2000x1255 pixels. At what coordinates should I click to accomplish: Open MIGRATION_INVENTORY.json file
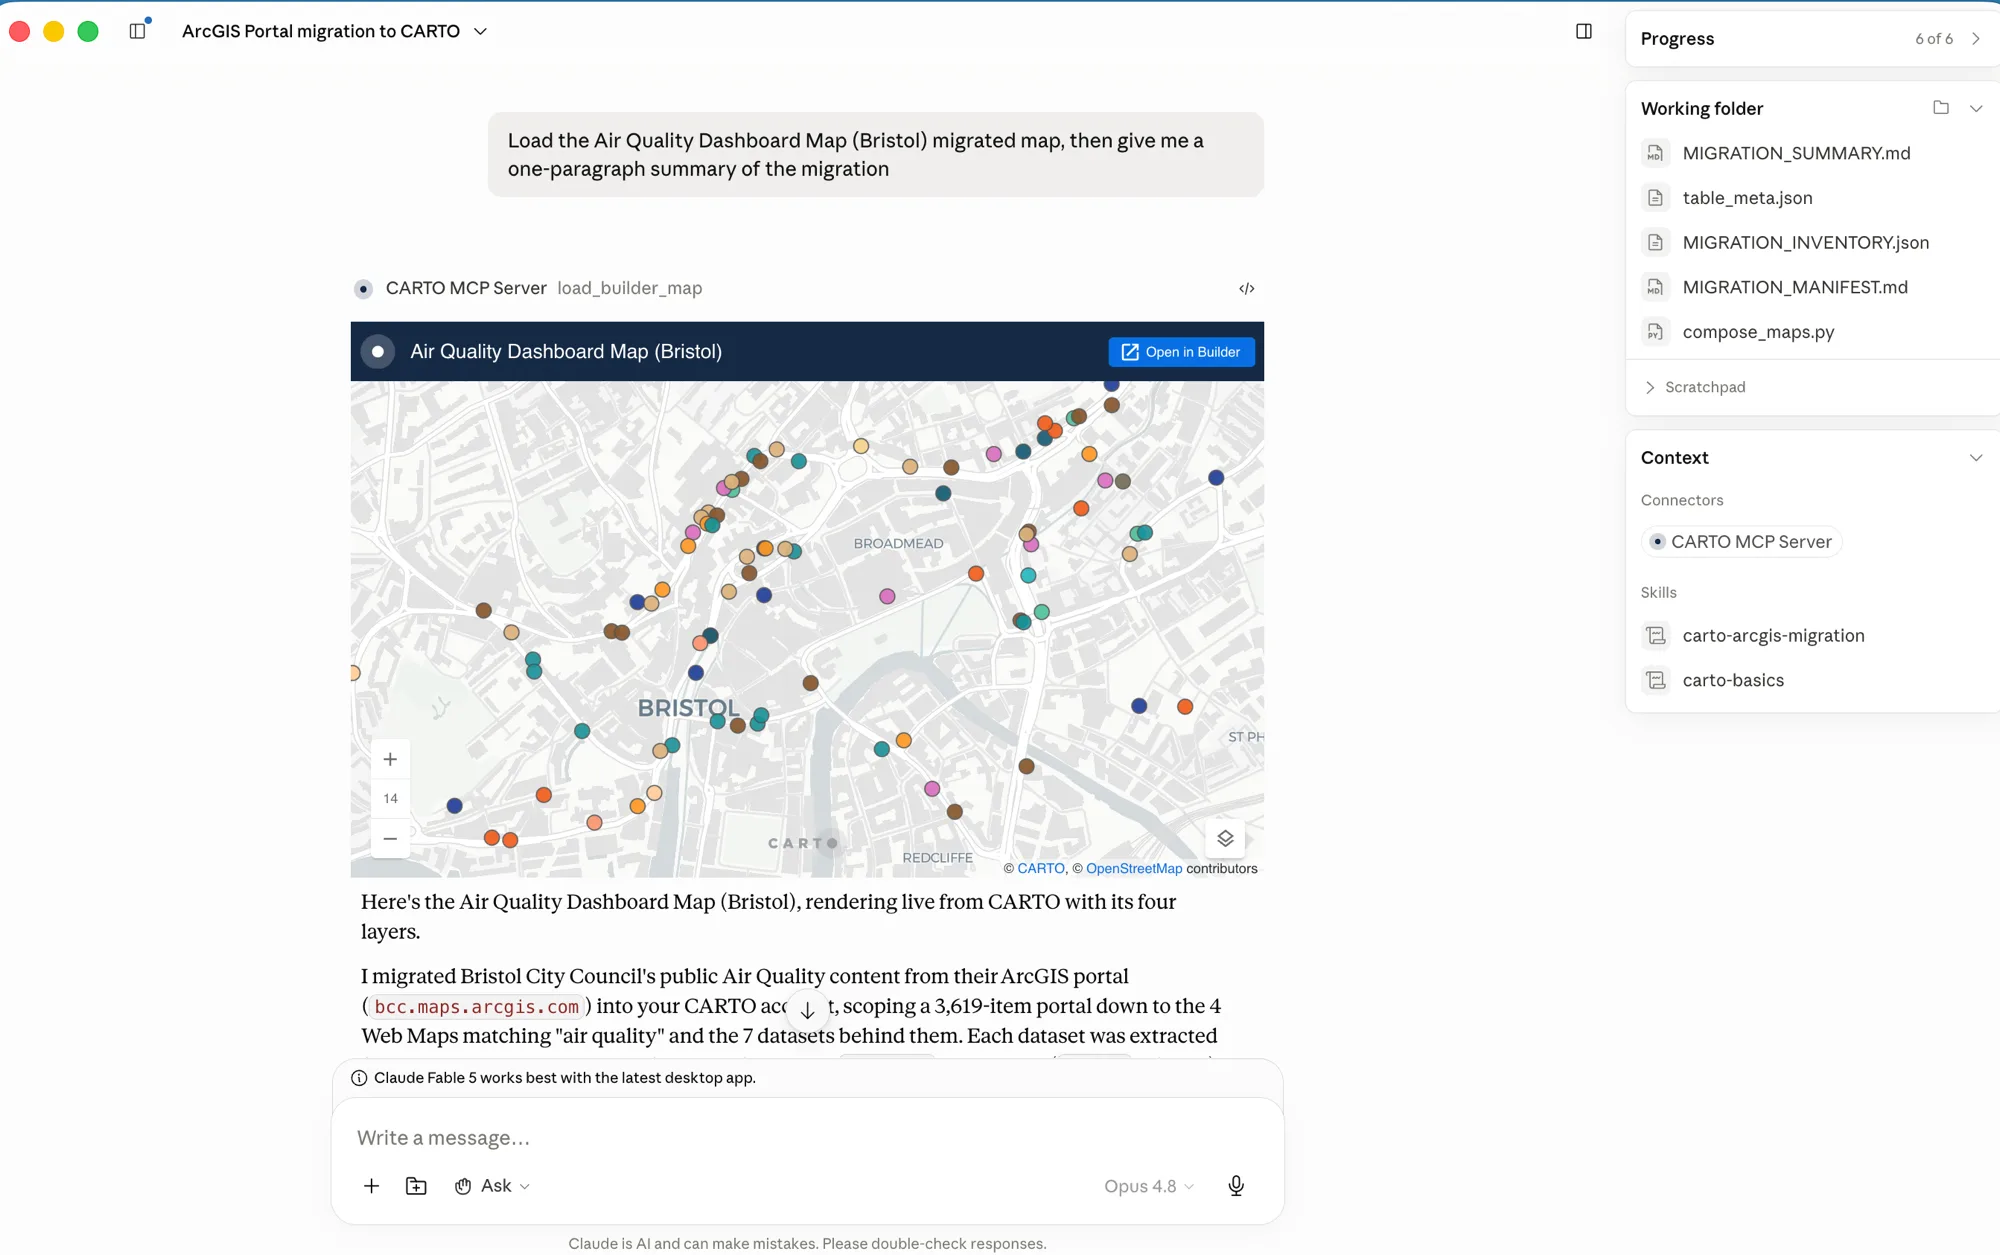(x=1805, y=242)
